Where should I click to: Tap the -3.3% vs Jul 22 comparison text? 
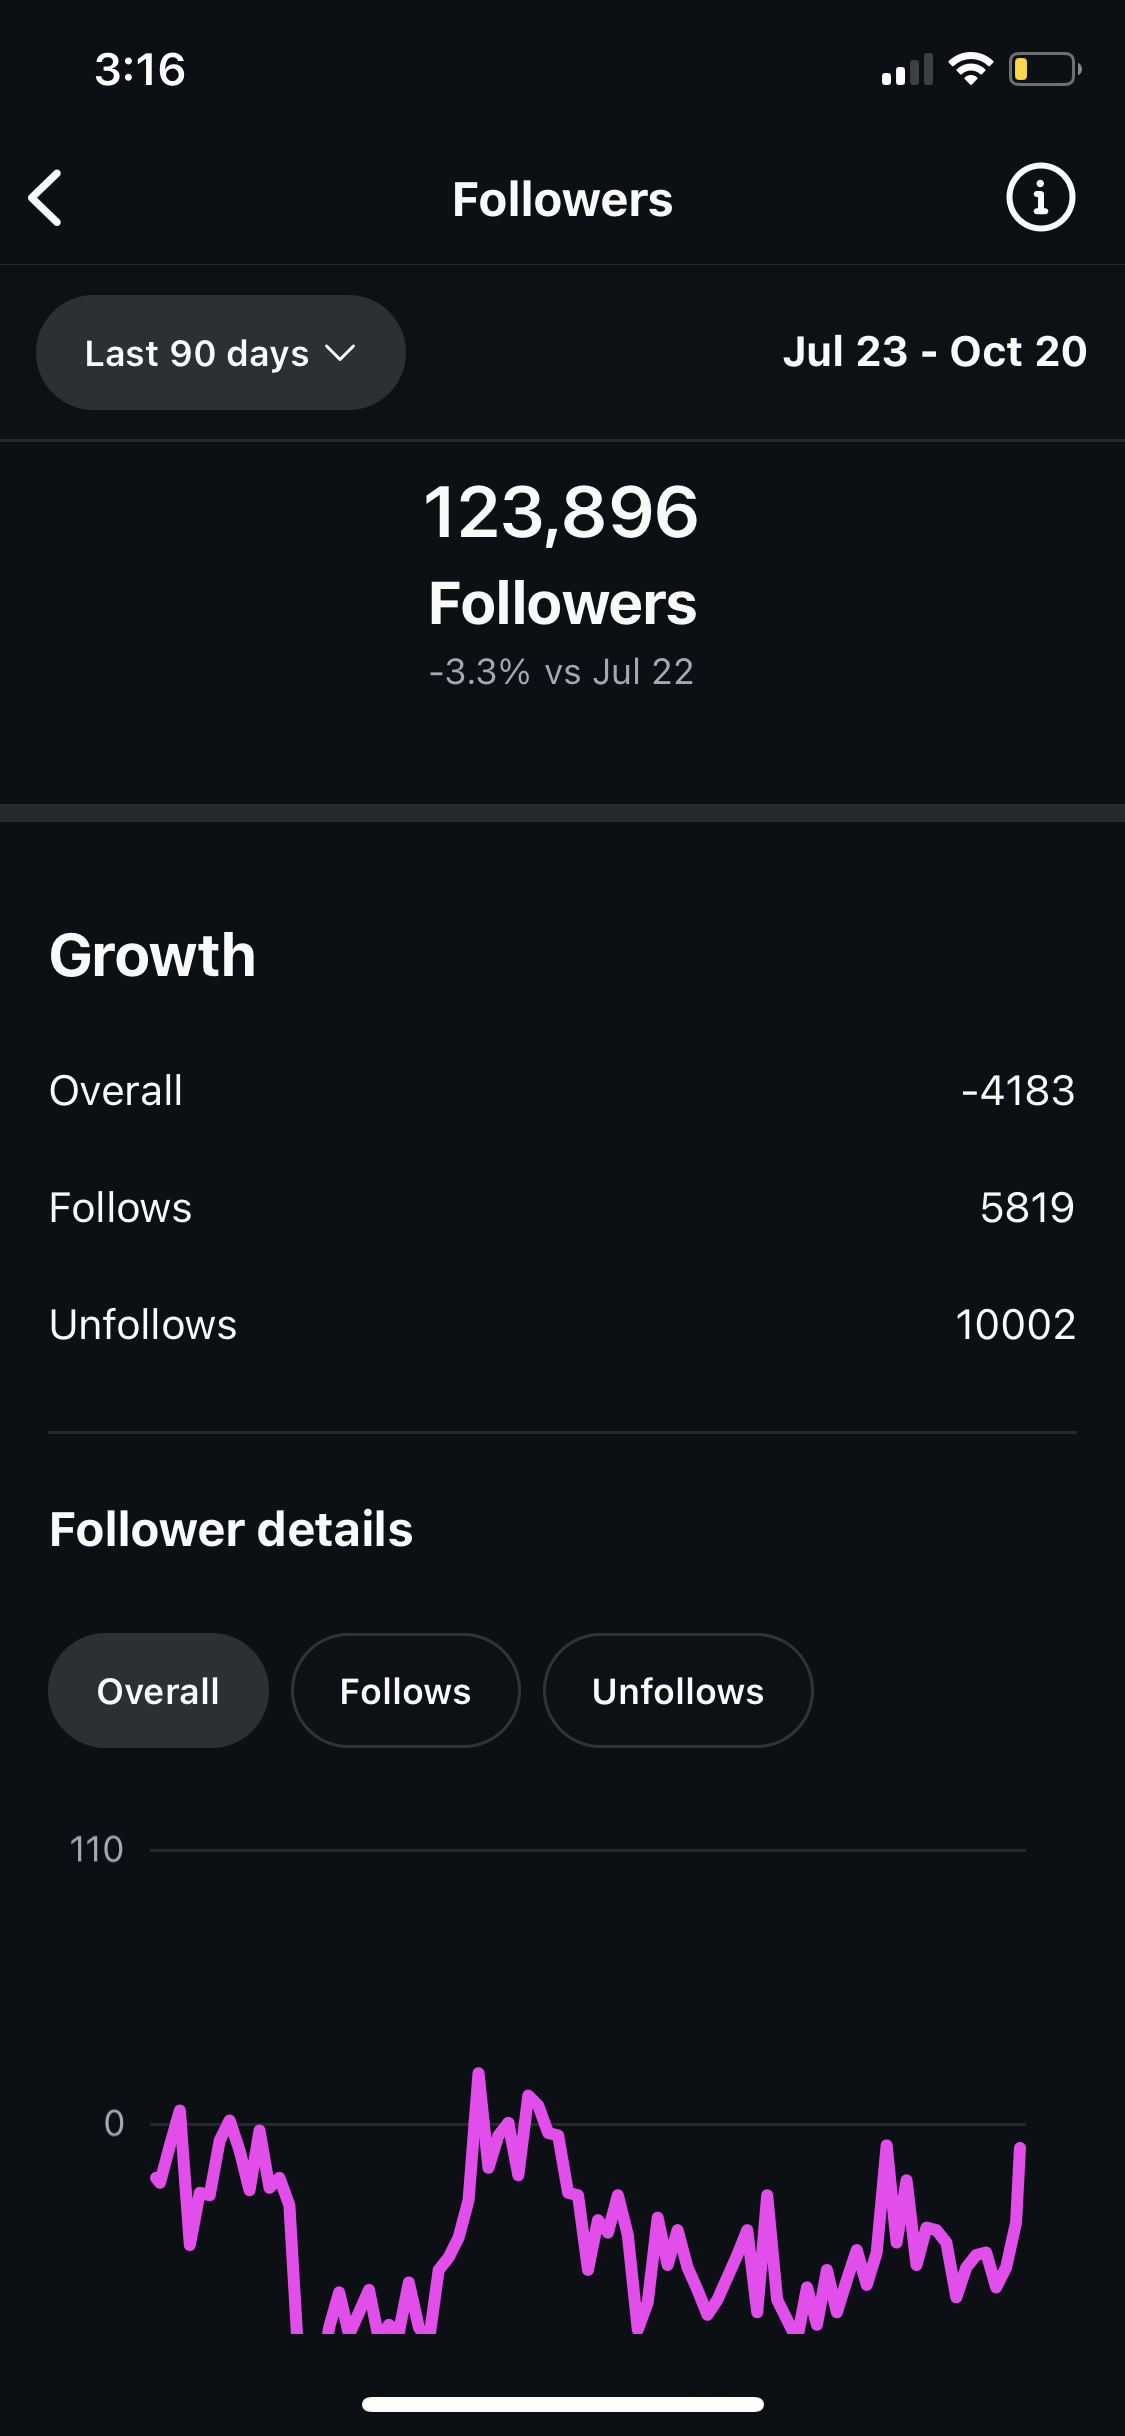point(561,672)
